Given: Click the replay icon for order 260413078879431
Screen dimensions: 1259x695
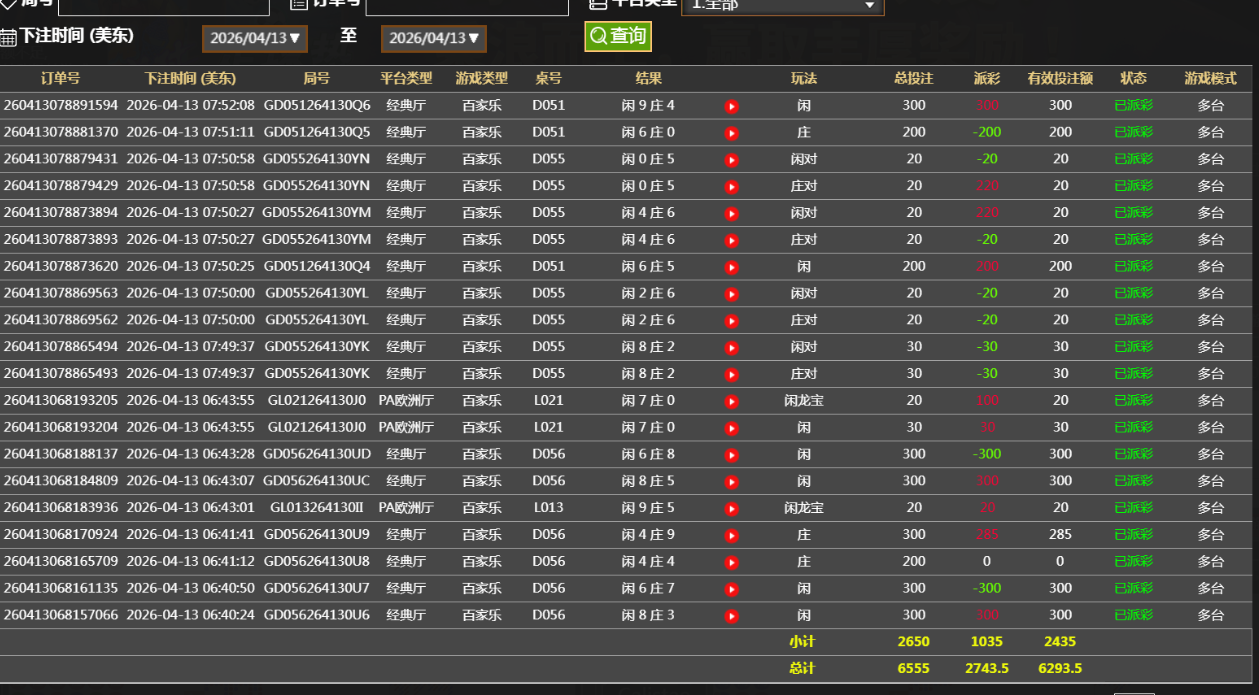Looking at the screenshot, I should 731,160.
